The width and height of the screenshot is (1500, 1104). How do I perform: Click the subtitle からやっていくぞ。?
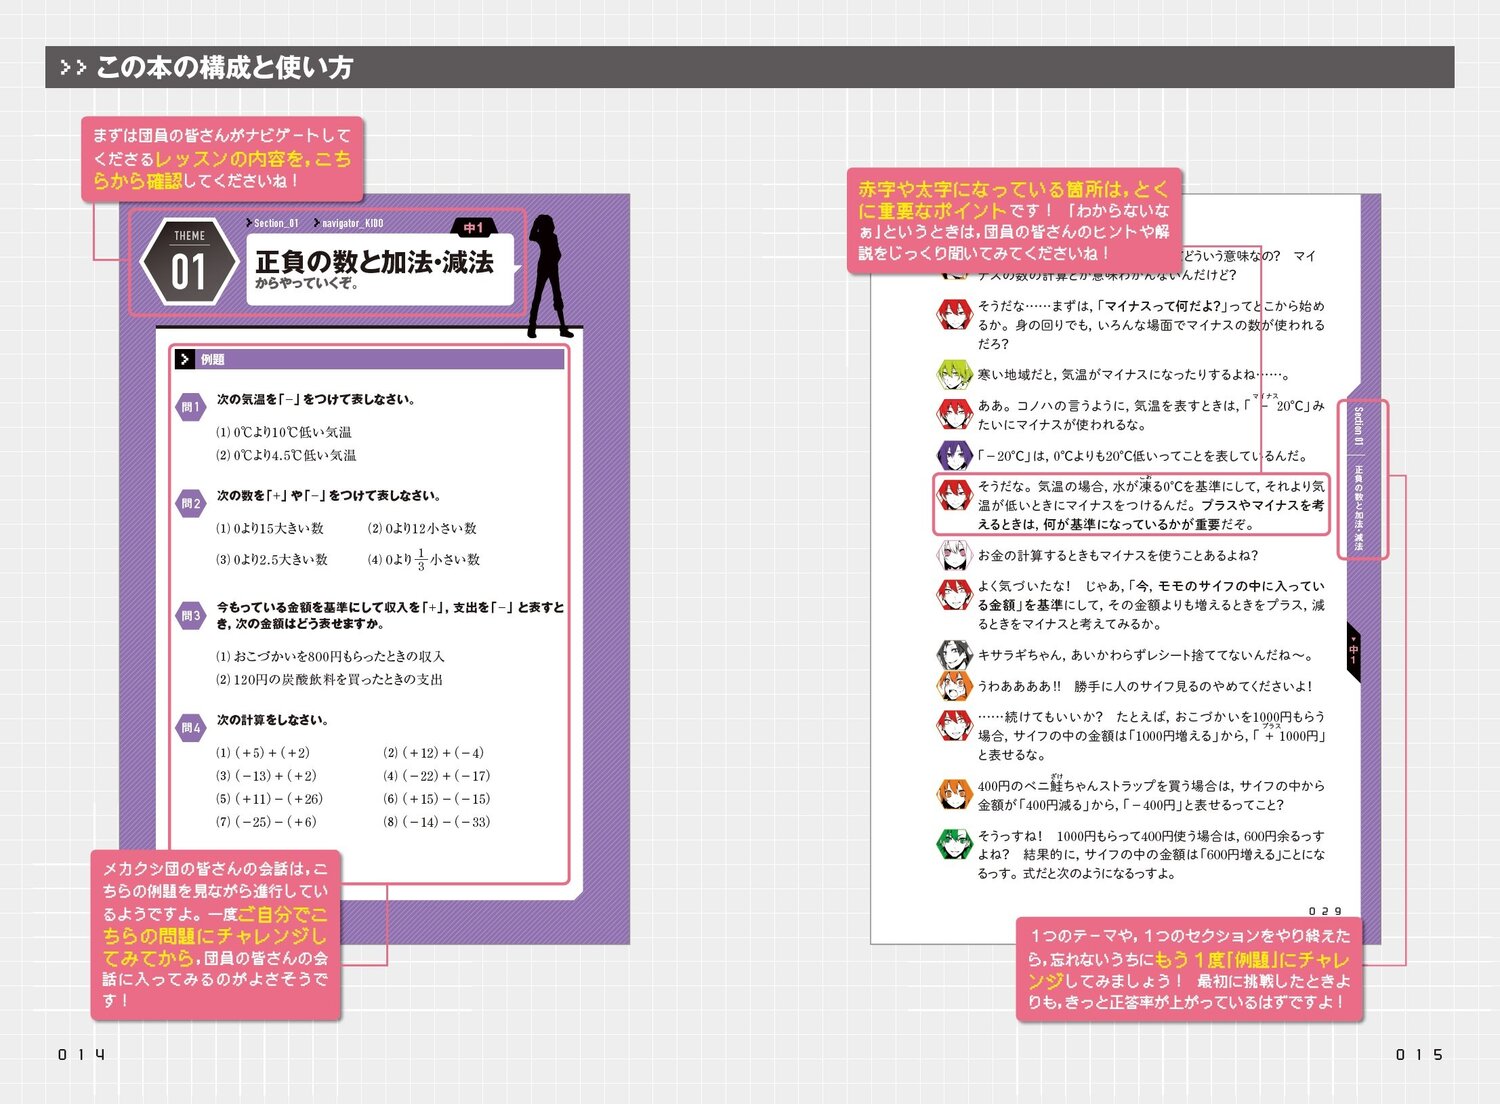pyautogui.click(x=307, y=284)
